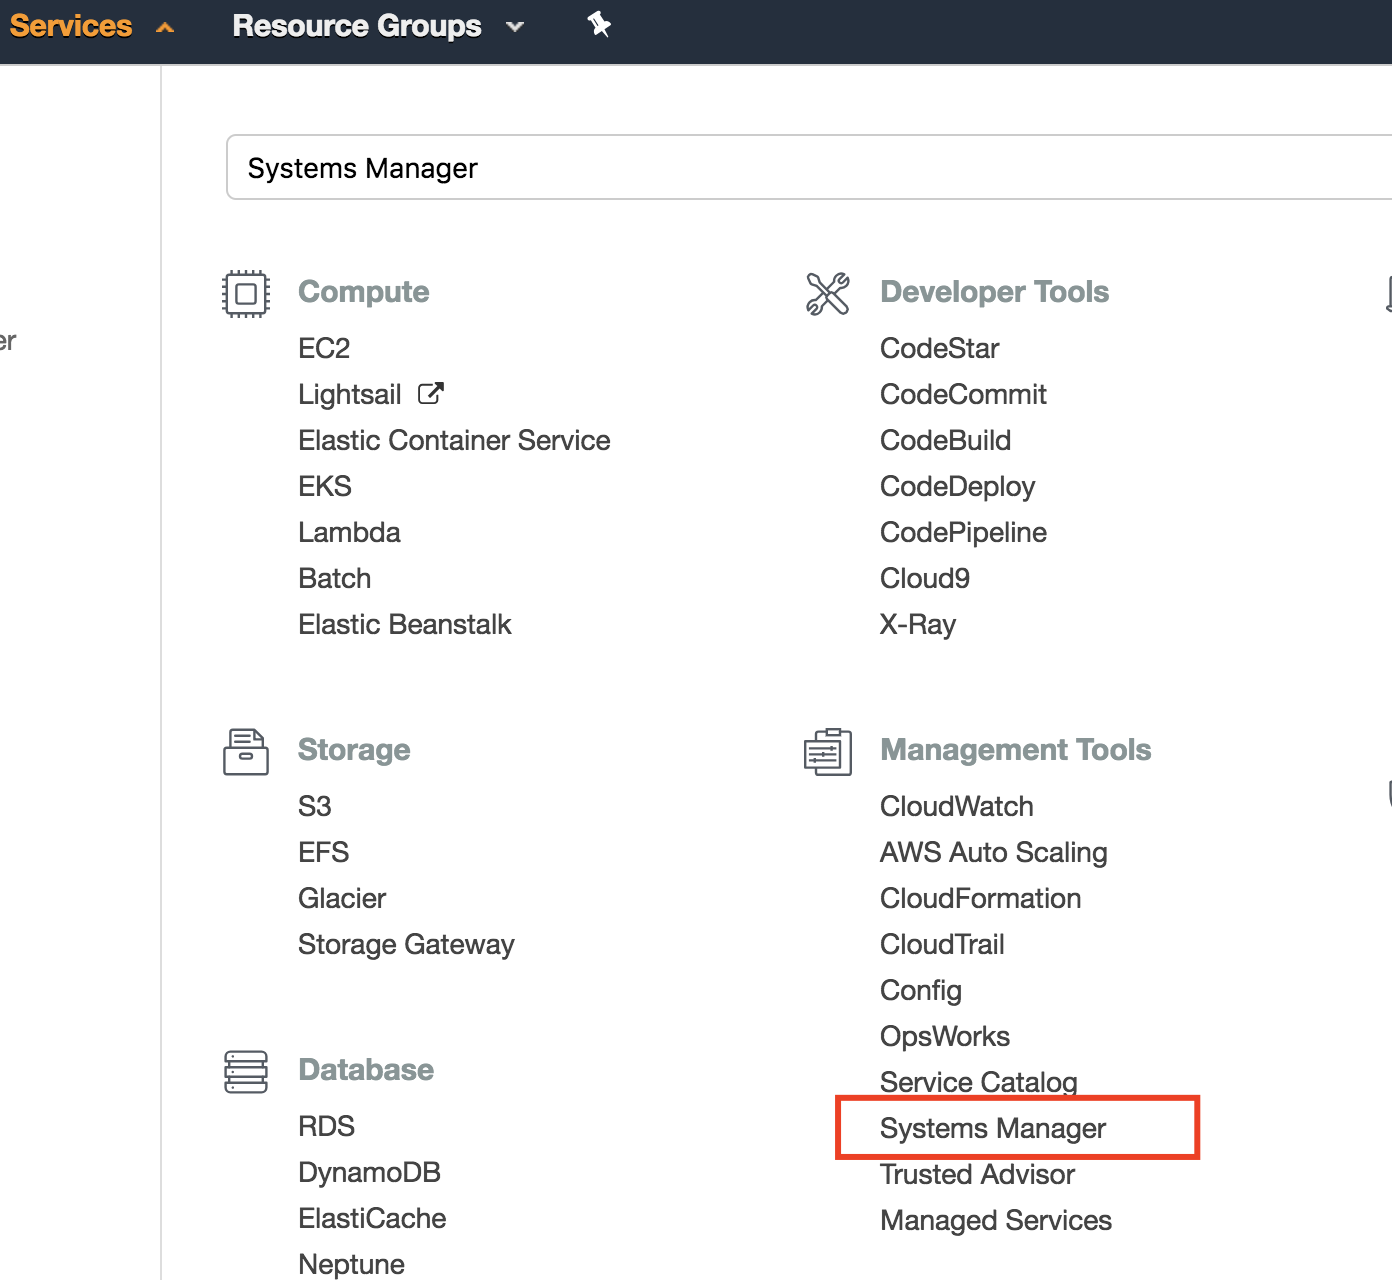Navigate to DynamoDB
The height and width of the screenshot is (1280, 1392).
[x=369, y=1172]
